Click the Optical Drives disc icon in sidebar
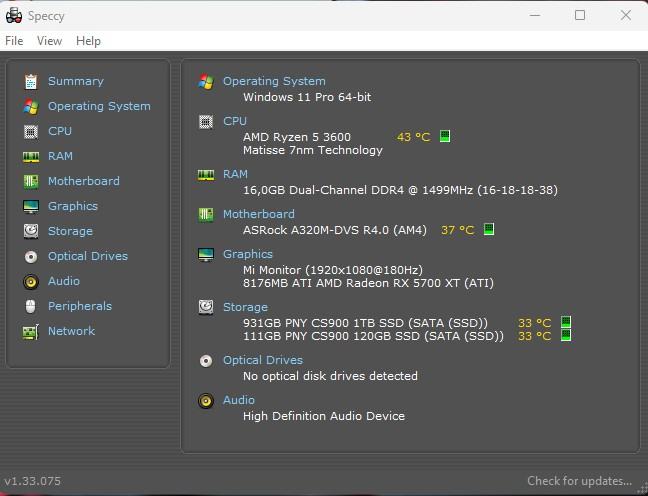 [x=31, y=257]
